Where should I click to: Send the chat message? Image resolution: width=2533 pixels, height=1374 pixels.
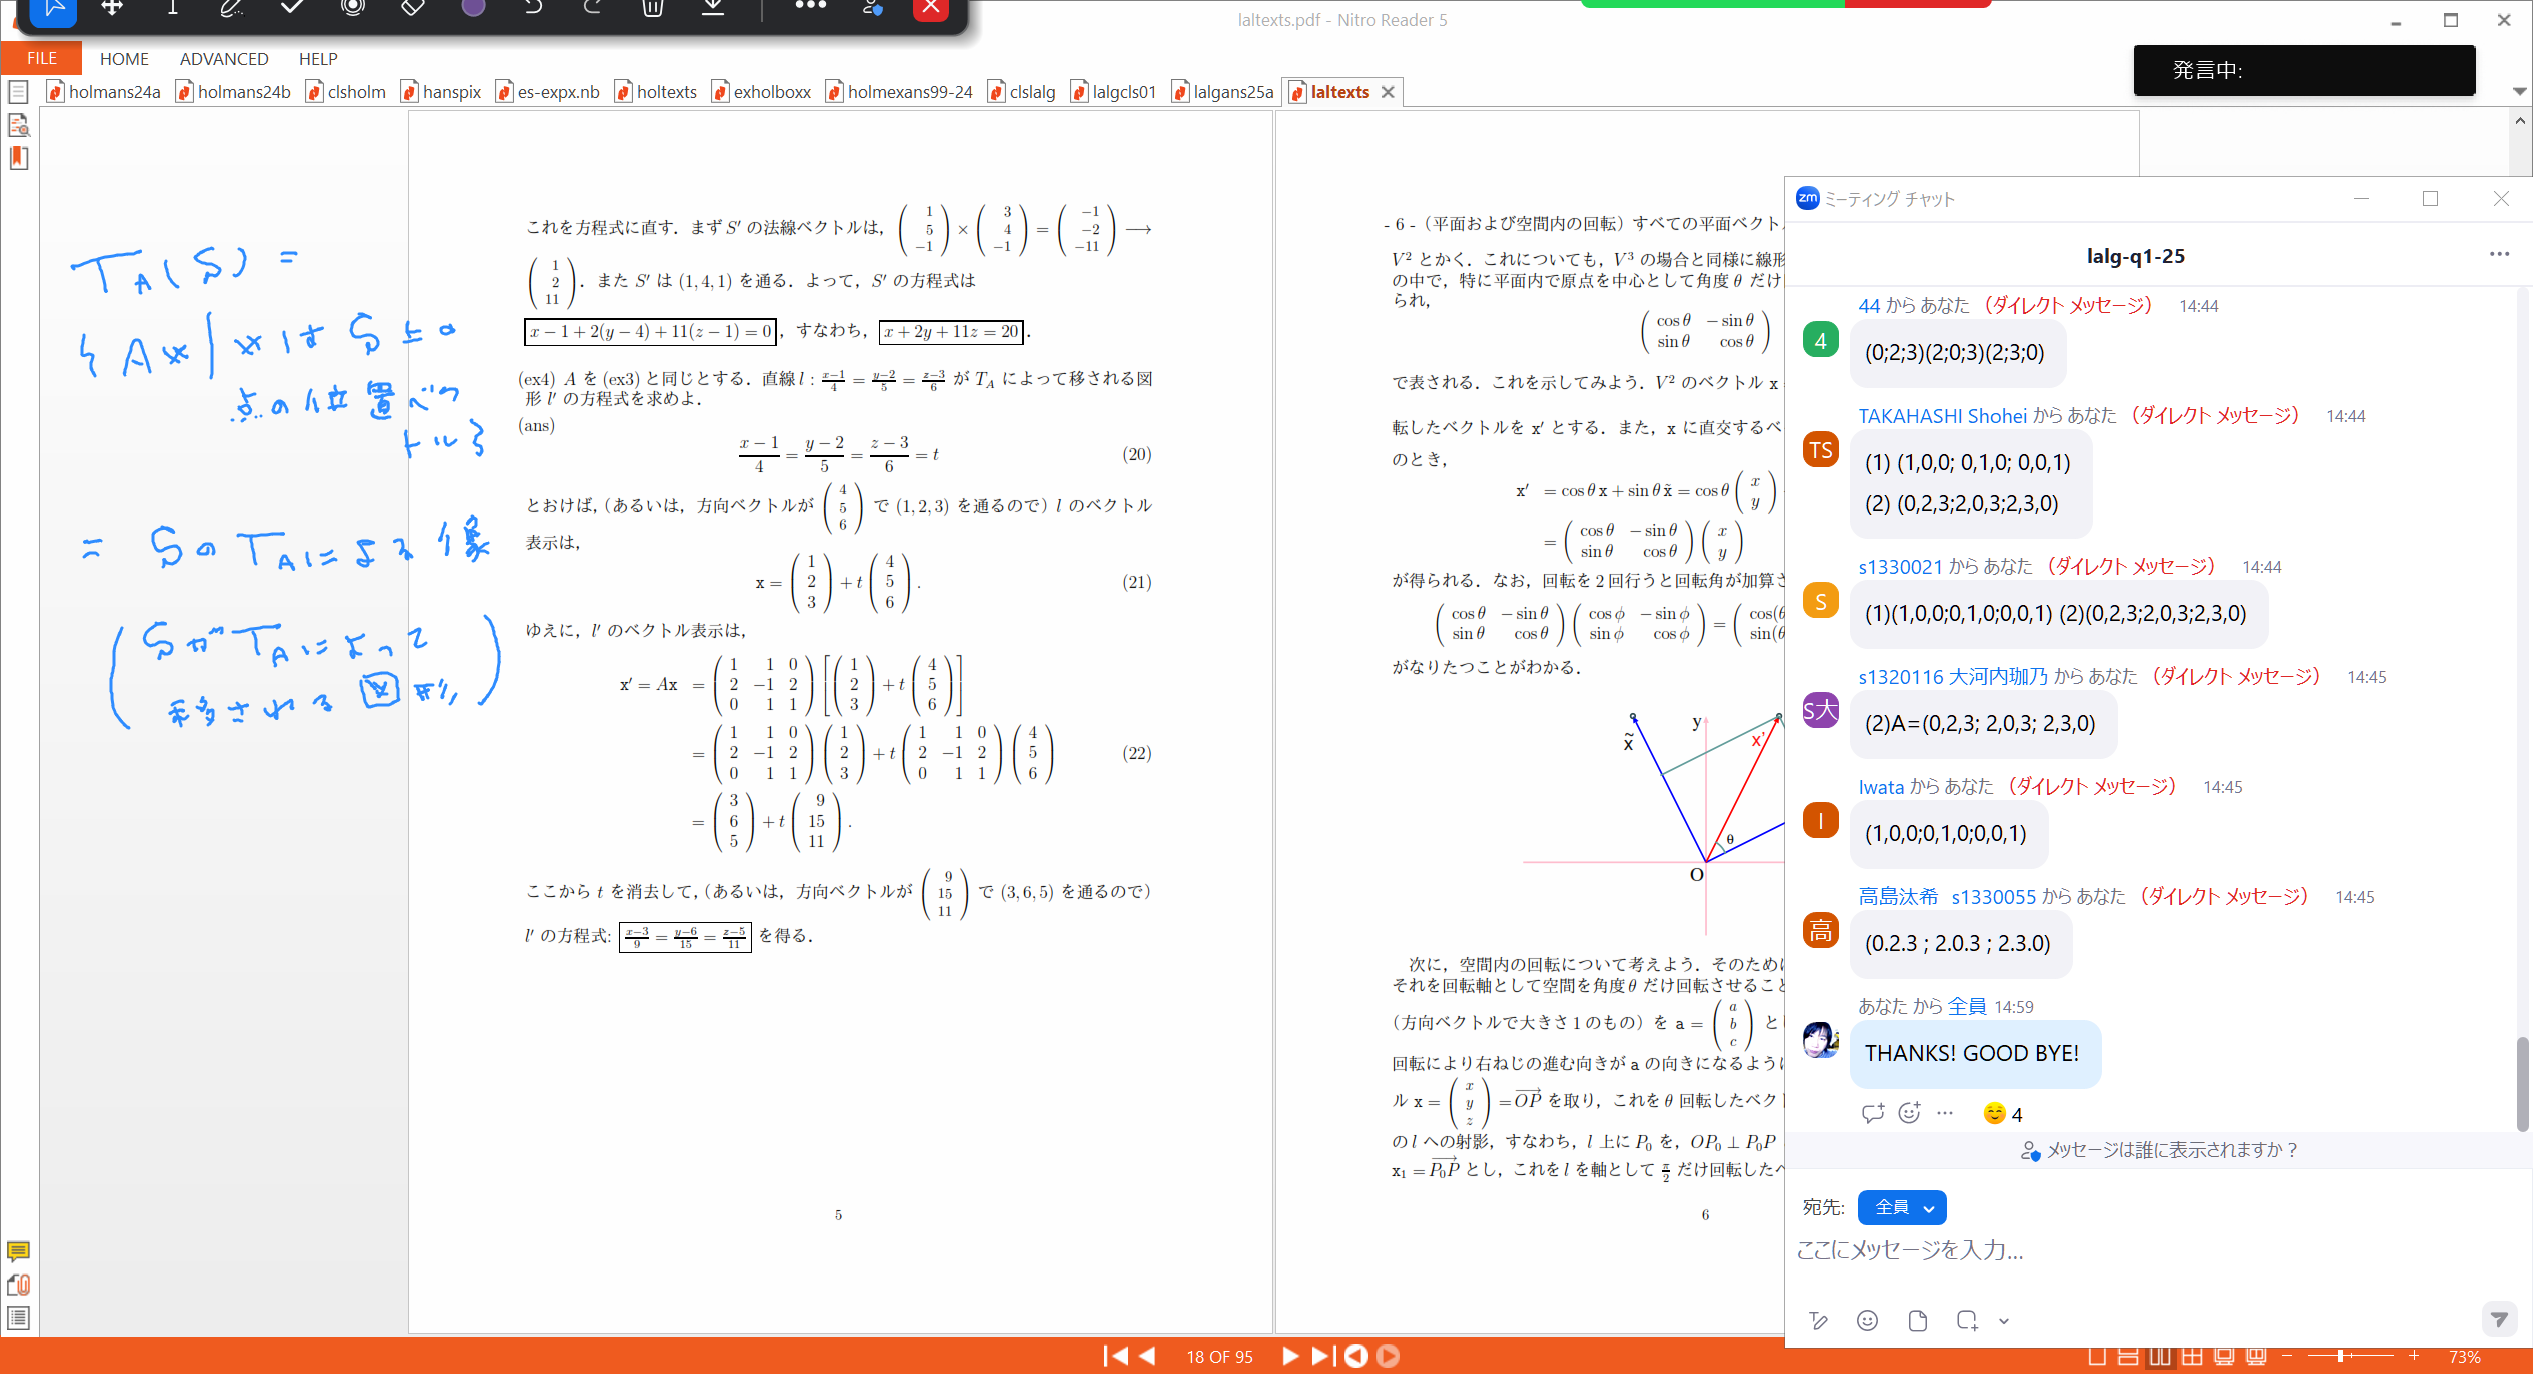2499,1320
